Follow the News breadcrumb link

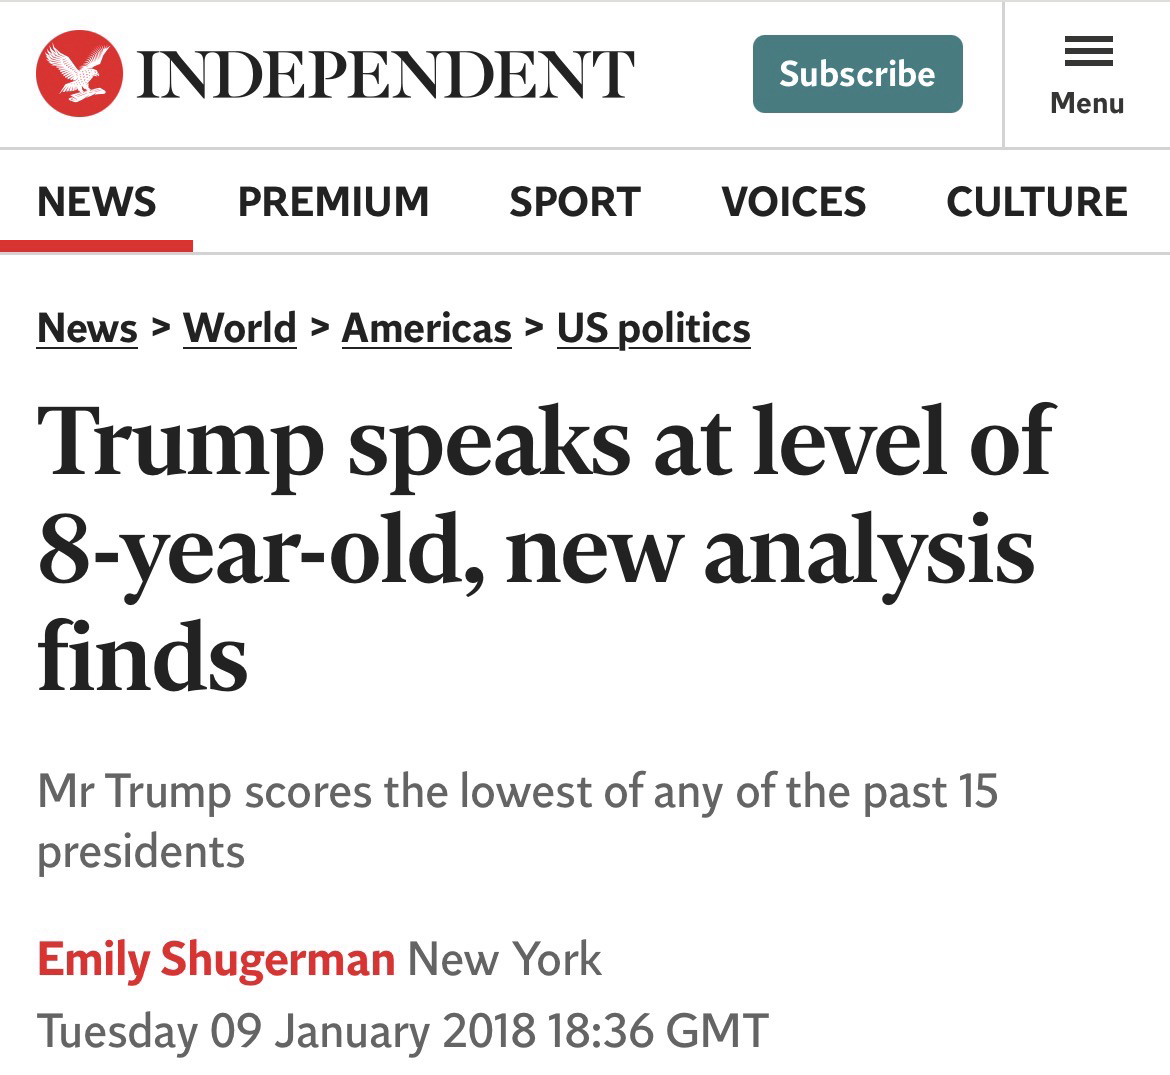coord(87,328)
